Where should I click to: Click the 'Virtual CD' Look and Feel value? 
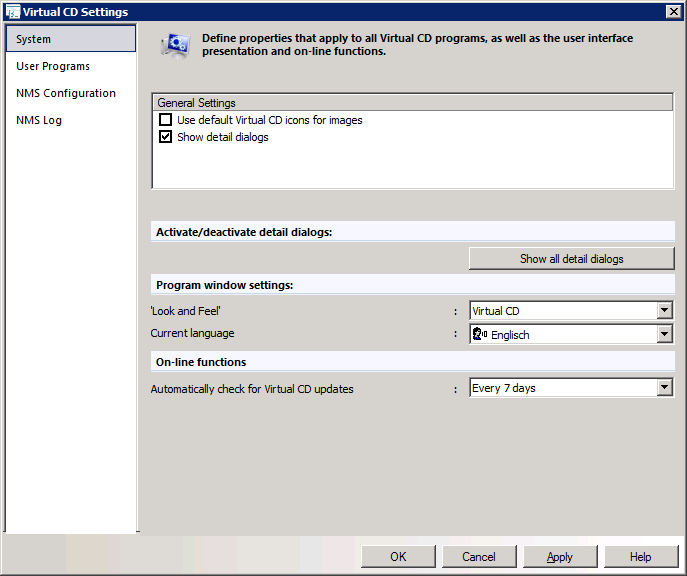563,311
